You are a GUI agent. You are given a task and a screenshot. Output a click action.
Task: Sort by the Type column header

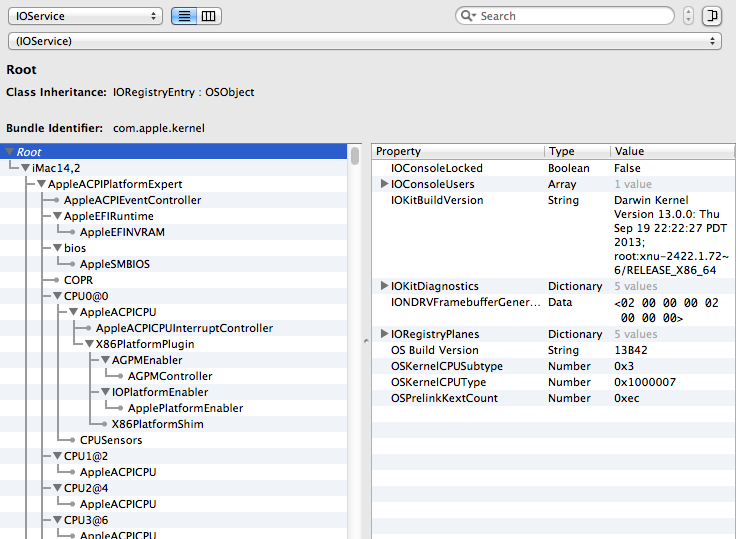click(x=575, y=151)
